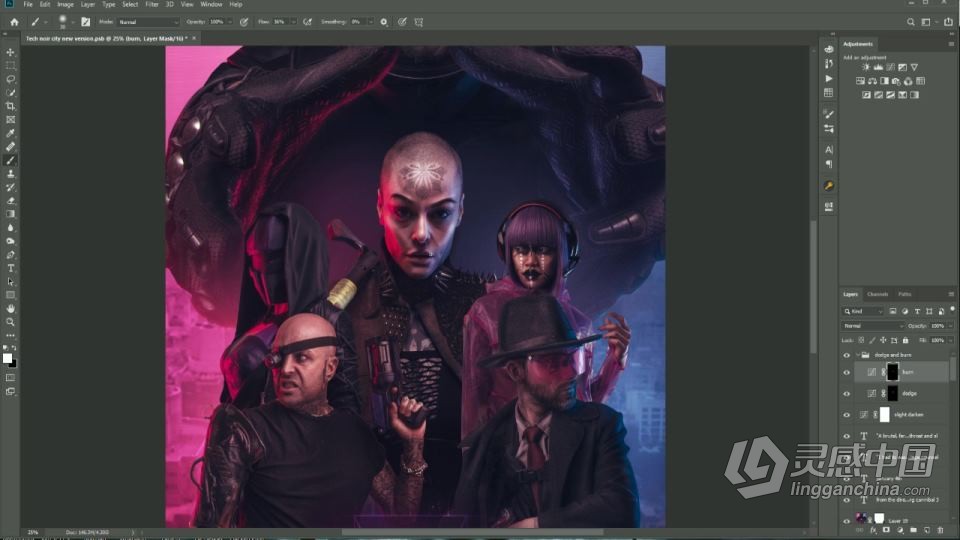This screenshot has width=960, height=540.
Task: Collapse the 'dodge and burn' group
Action: (857, 355)
